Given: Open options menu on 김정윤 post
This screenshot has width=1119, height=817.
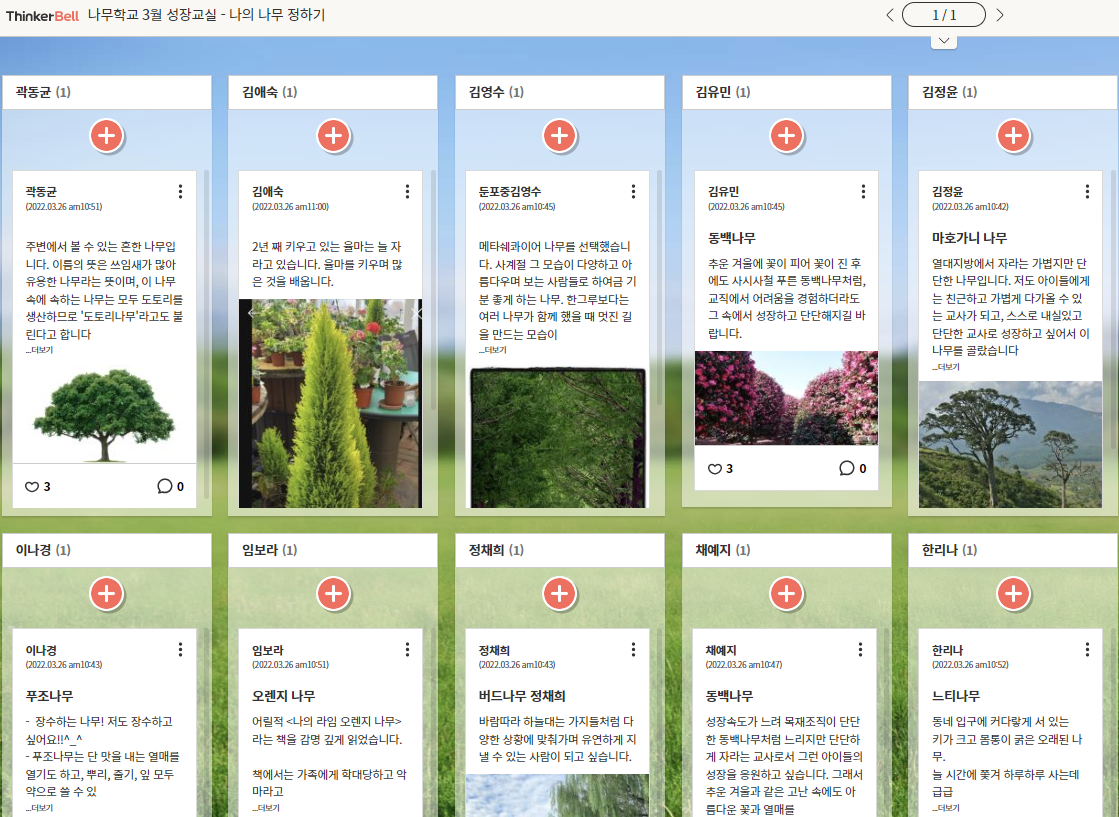Looking at the screenshot, I should point(1087,192).
